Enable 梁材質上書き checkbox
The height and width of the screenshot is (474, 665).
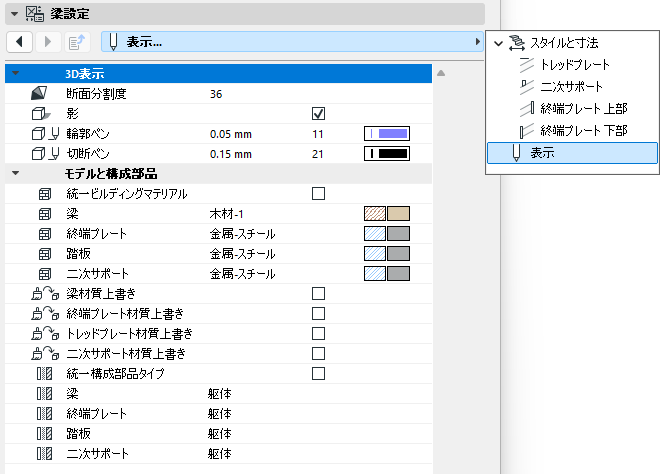(318, 293)
